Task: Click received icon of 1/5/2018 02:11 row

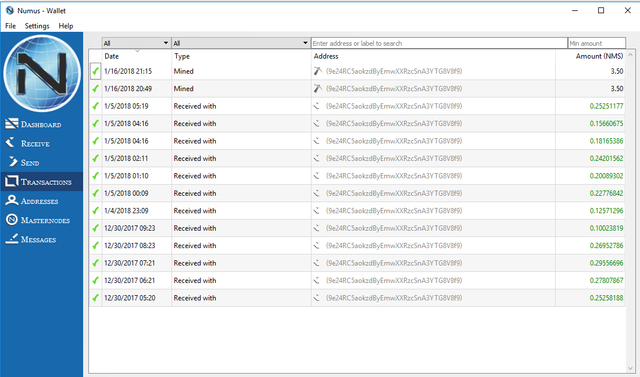Action: pos(316,158)
